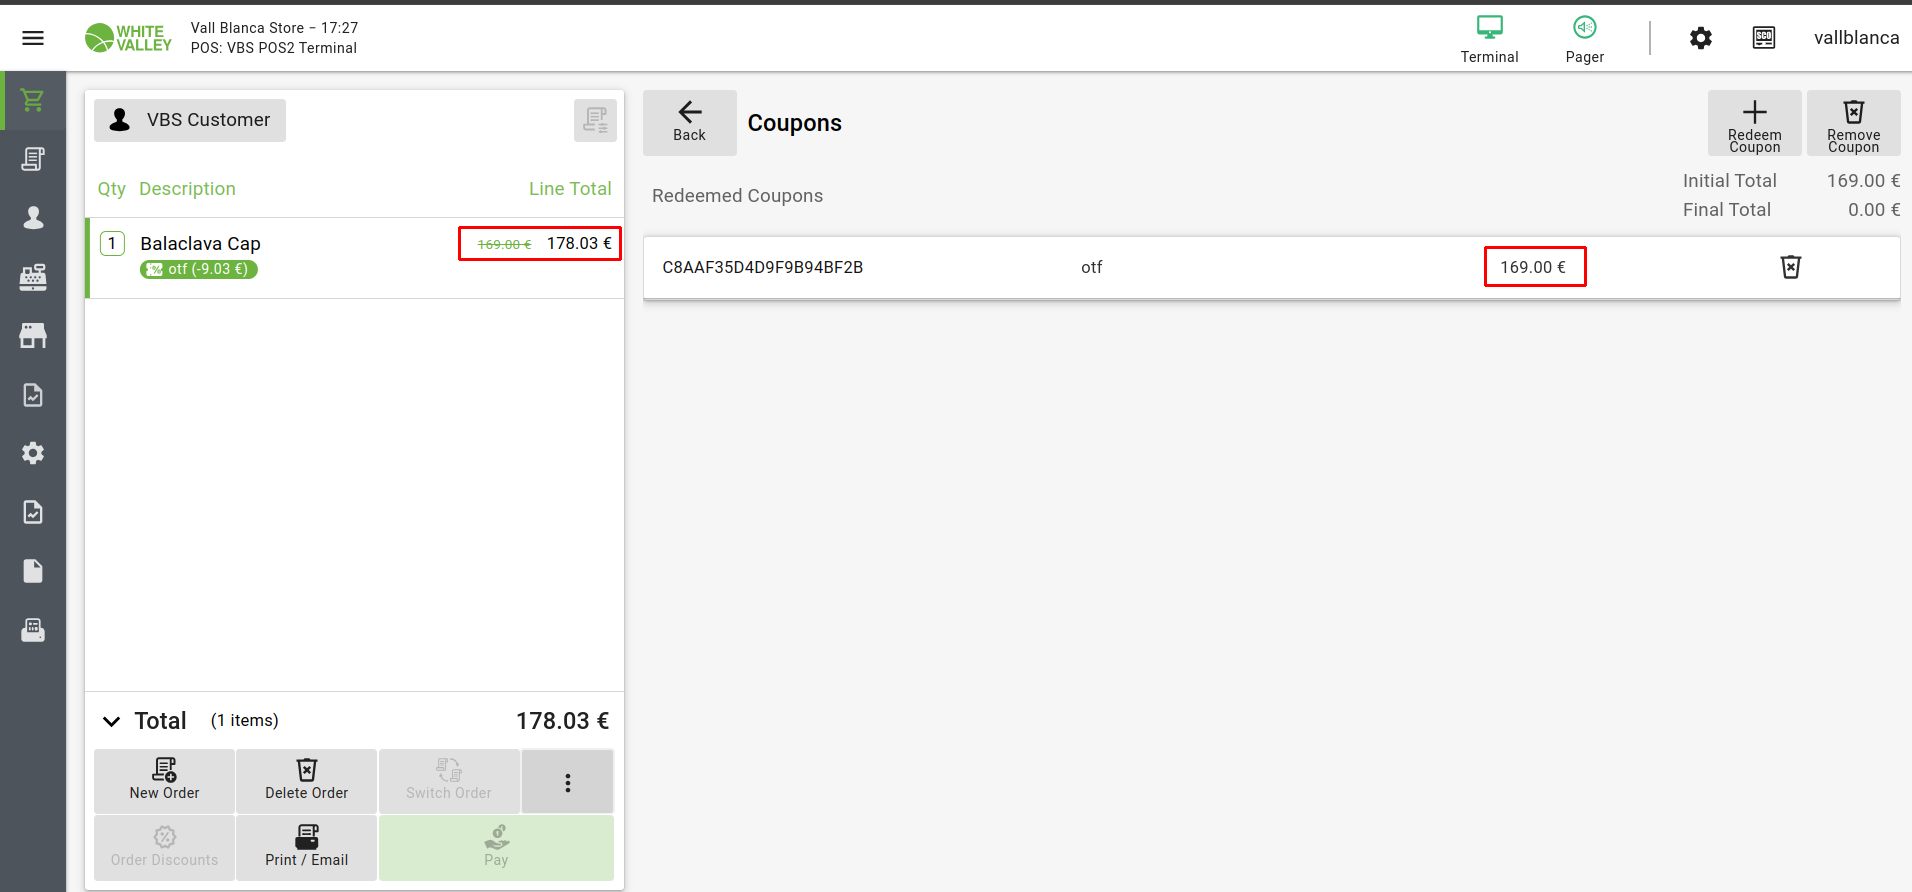Open the cash register sidebar icon
This screenshot has height=892, width=1912.
pyautogui.click(x=33, y=277)
